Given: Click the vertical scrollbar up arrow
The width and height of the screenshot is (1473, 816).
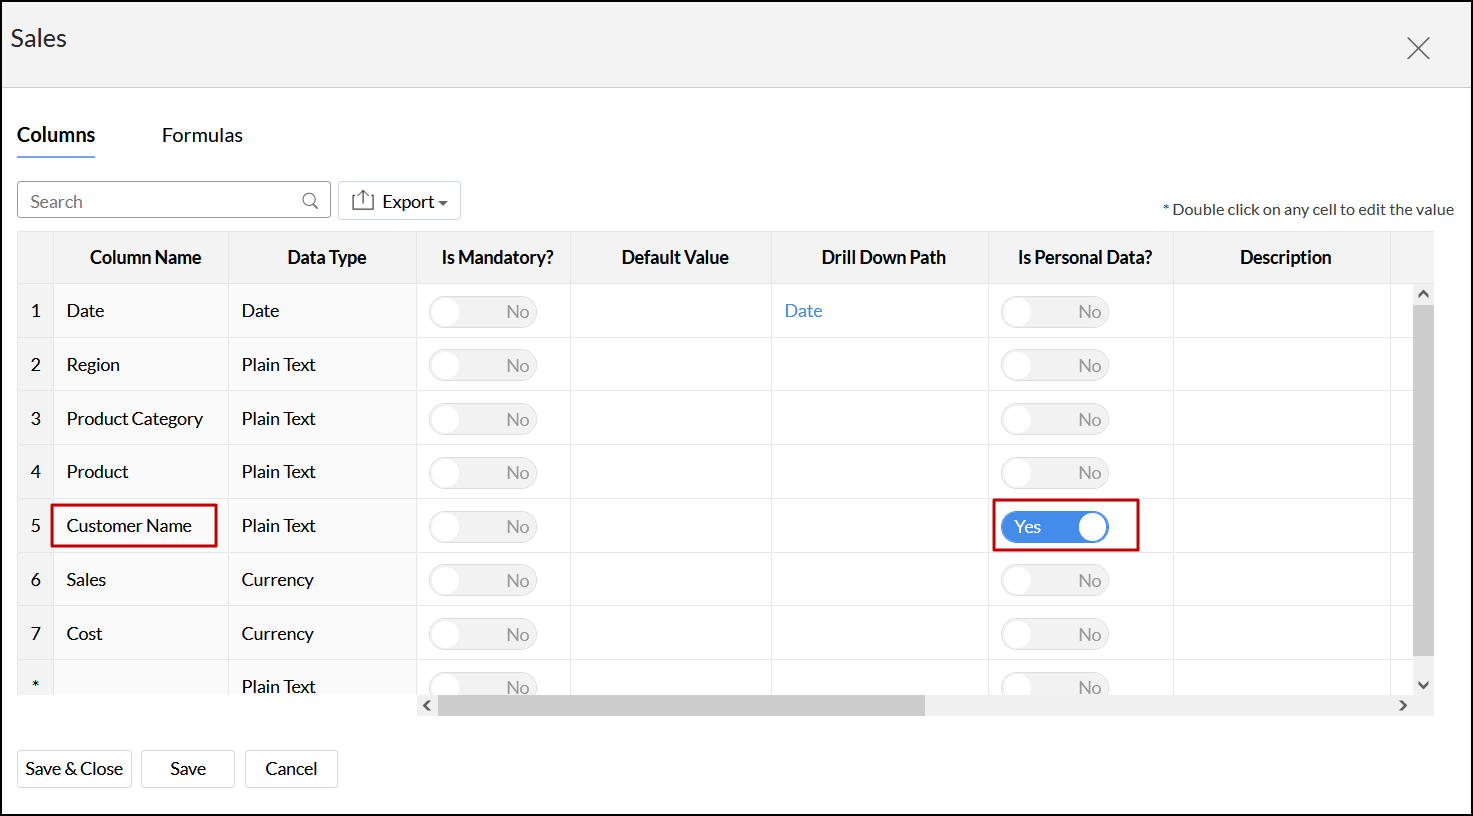Looking at the screenshot, I should point(1423,294).
